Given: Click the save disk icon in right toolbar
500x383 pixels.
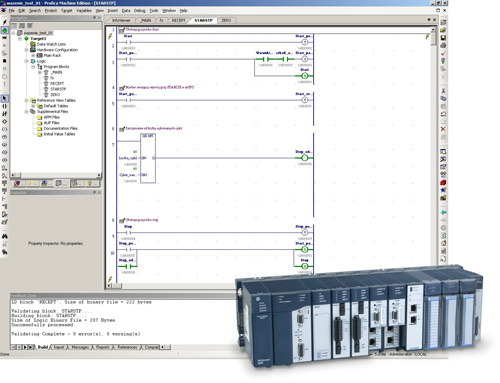Looking at the screenshot, I should [443, 38].
